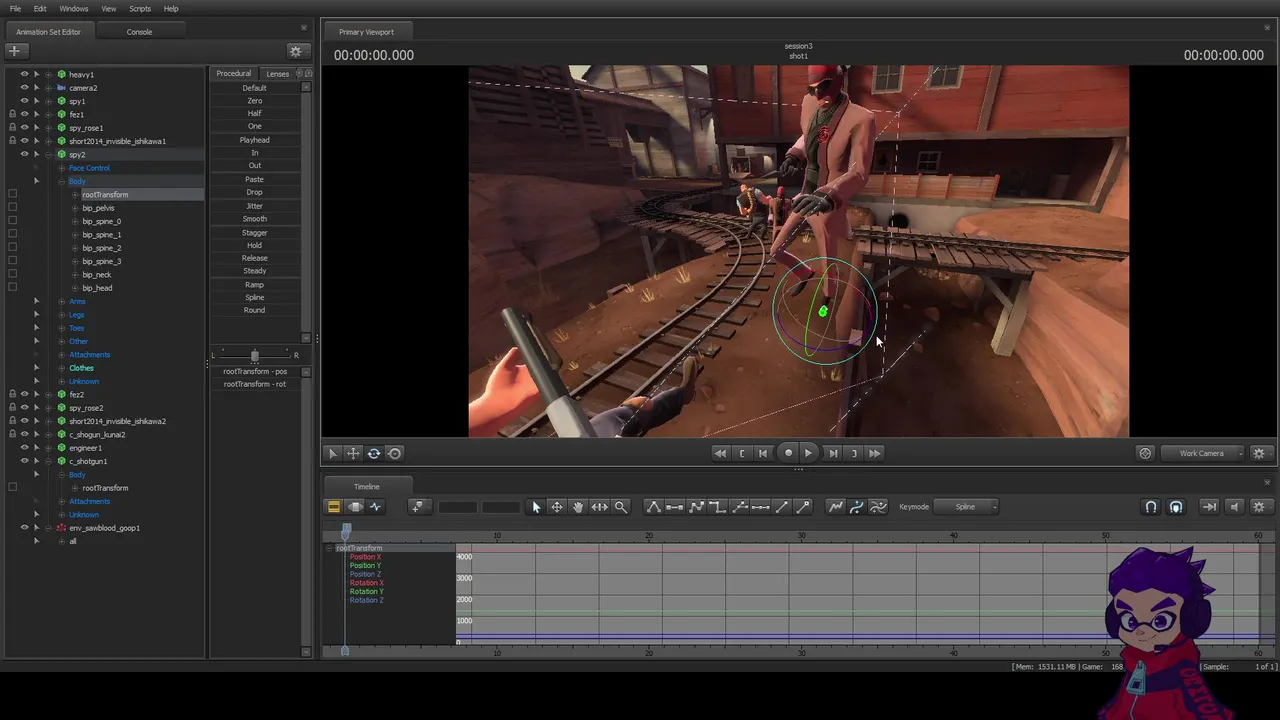1280x720 pixels.
Task: Open the File menu
Action: click(15, 9)
